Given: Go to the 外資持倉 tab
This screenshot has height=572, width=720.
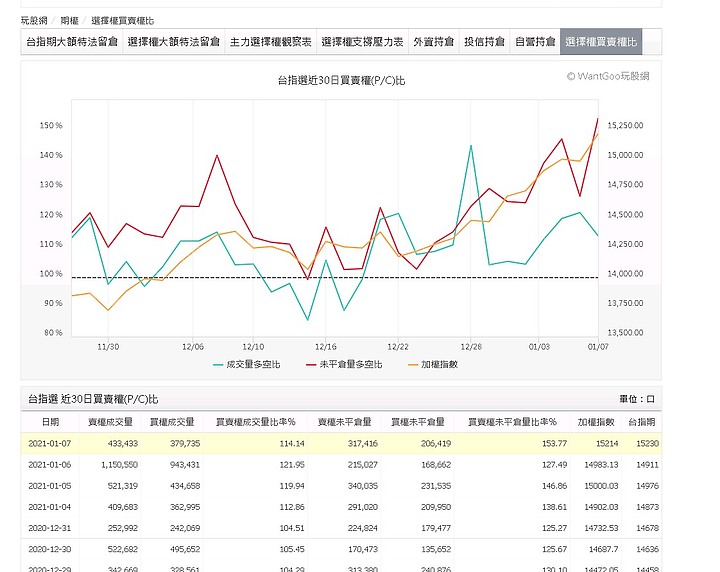Looking at the screenshot, I should pyautogui.click(x=433, y=42).
